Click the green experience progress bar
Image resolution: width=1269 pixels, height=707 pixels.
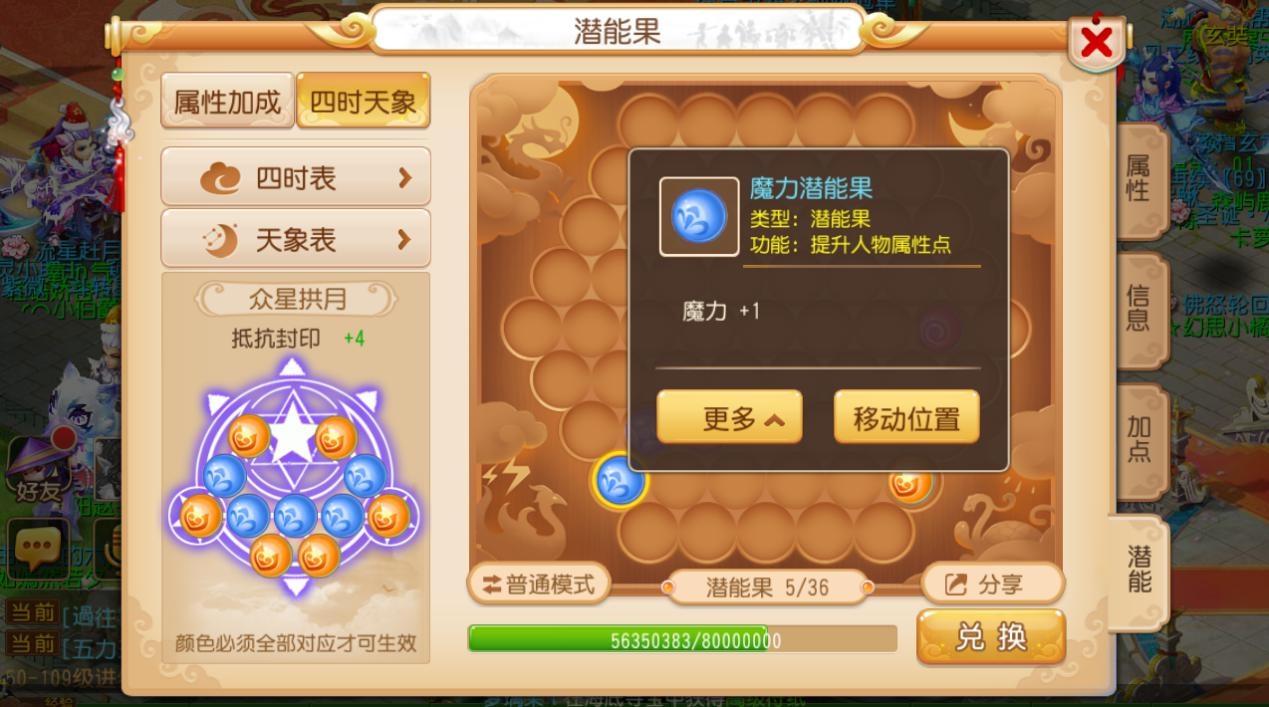[x=682, y=639]
